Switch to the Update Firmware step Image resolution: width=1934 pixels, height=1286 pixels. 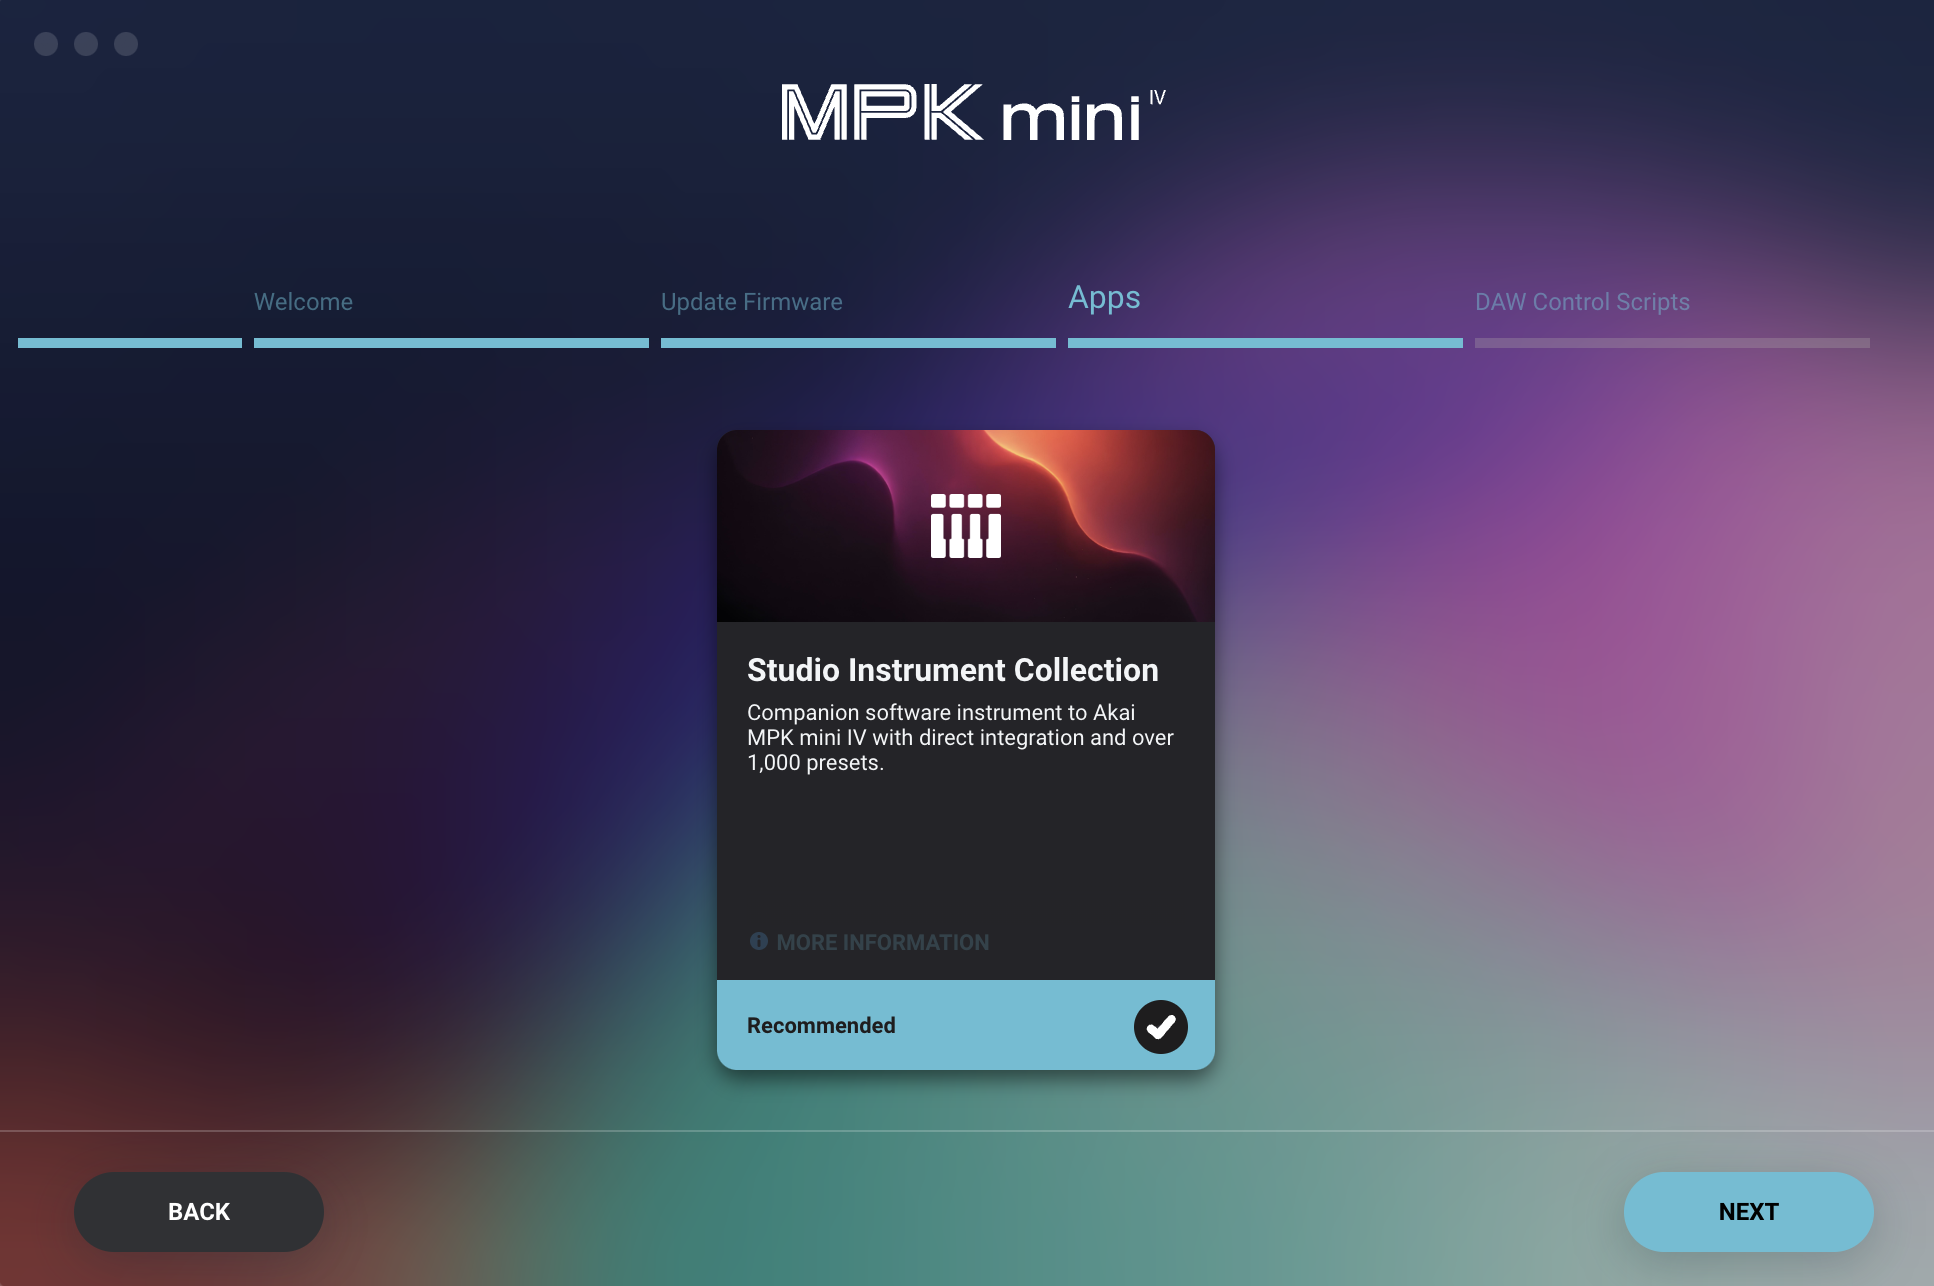coord(751,302)
